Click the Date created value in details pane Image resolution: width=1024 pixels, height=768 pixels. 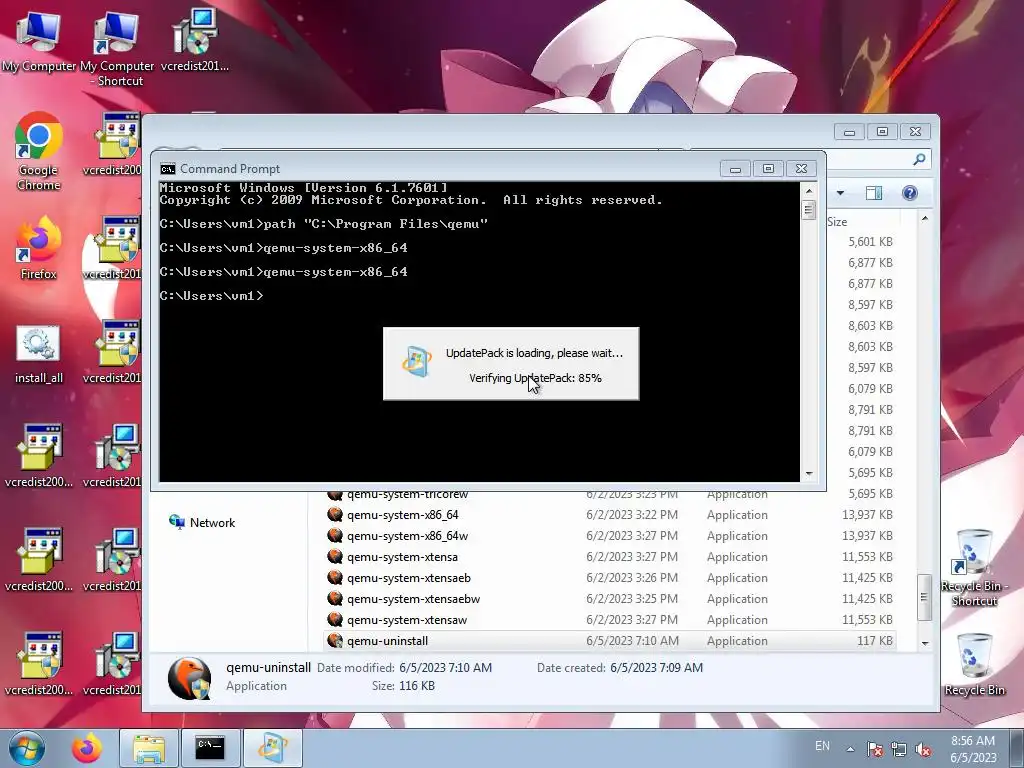[656, 667]
